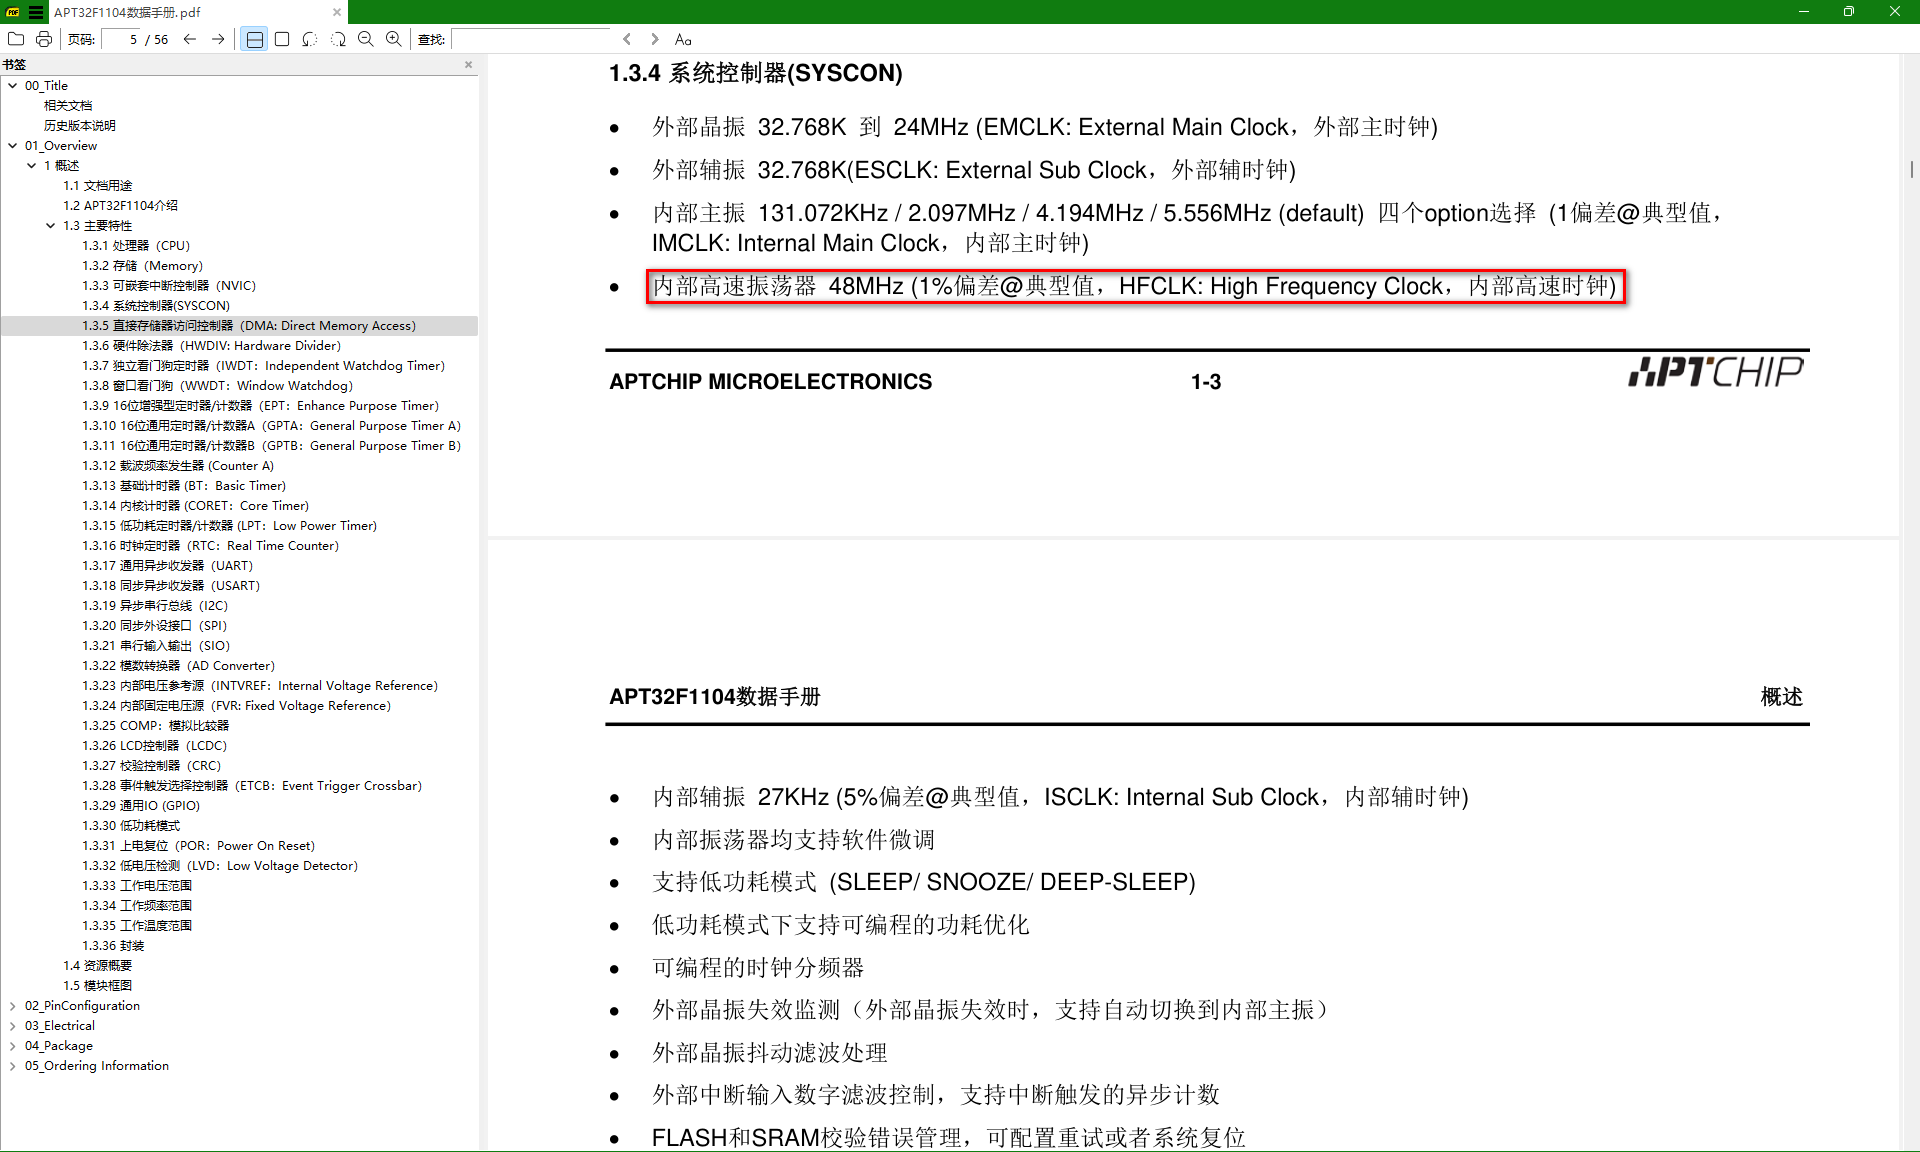Click the search text input field

pyautogui.click(x=531, y=39)
